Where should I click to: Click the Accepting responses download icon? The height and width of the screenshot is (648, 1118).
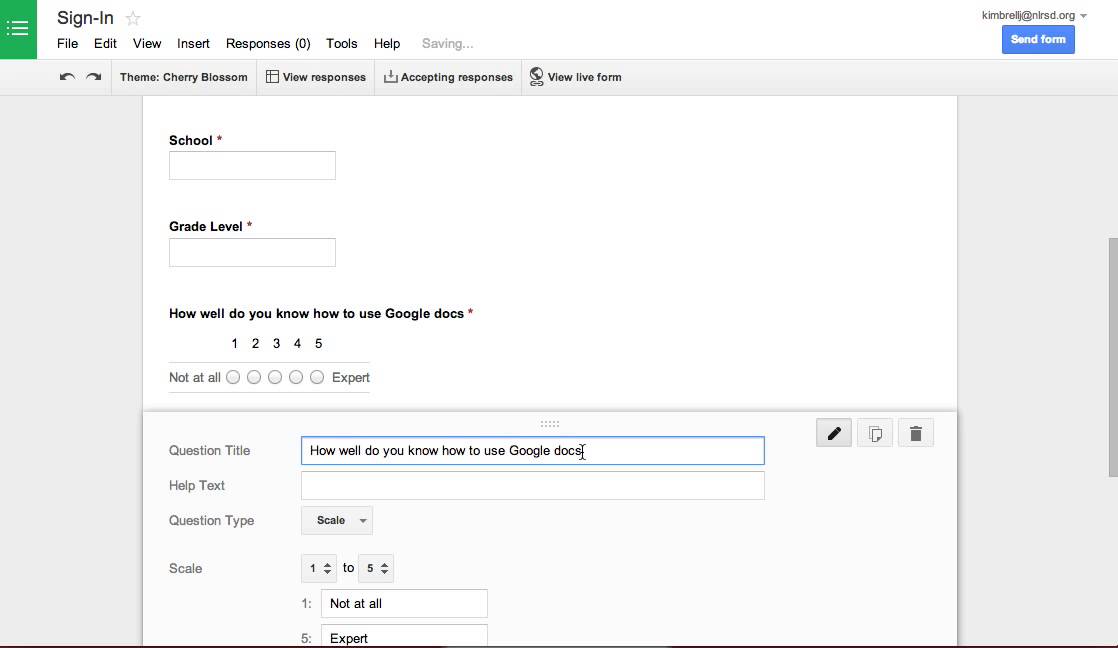click(x=390, y=76)
